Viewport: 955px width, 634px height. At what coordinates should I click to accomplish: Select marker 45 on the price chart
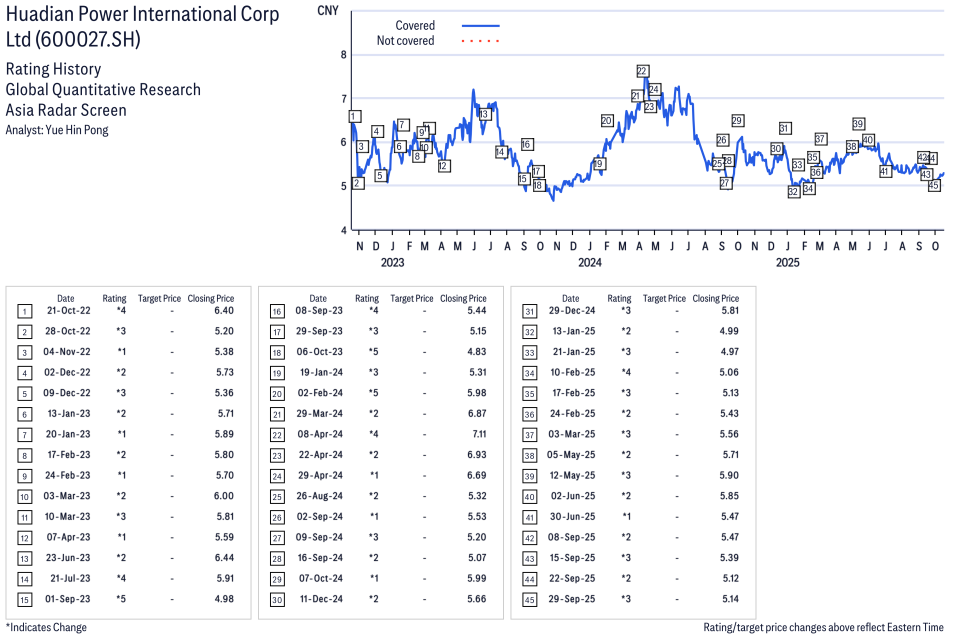(934, 185)
